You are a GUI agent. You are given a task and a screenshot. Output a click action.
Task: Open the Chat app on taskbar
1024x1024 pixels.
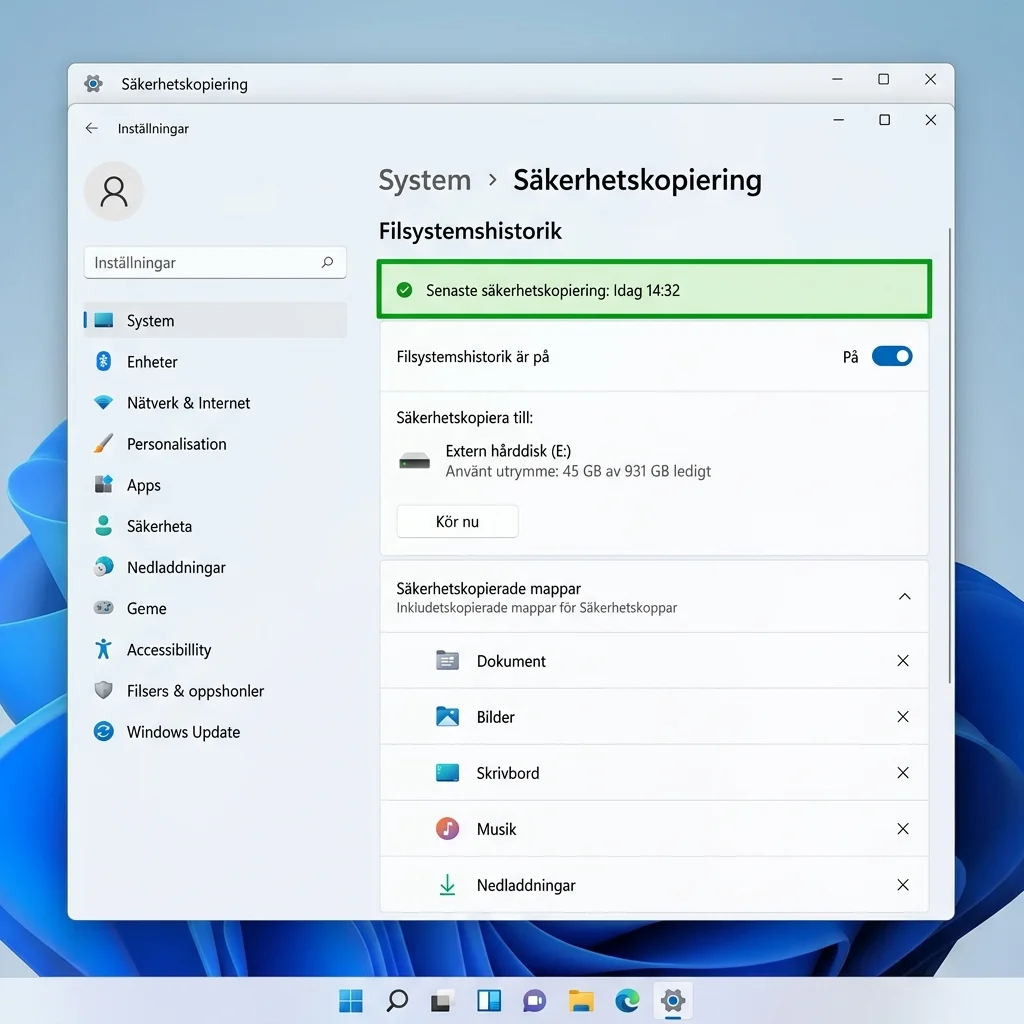click(534, 1000)
